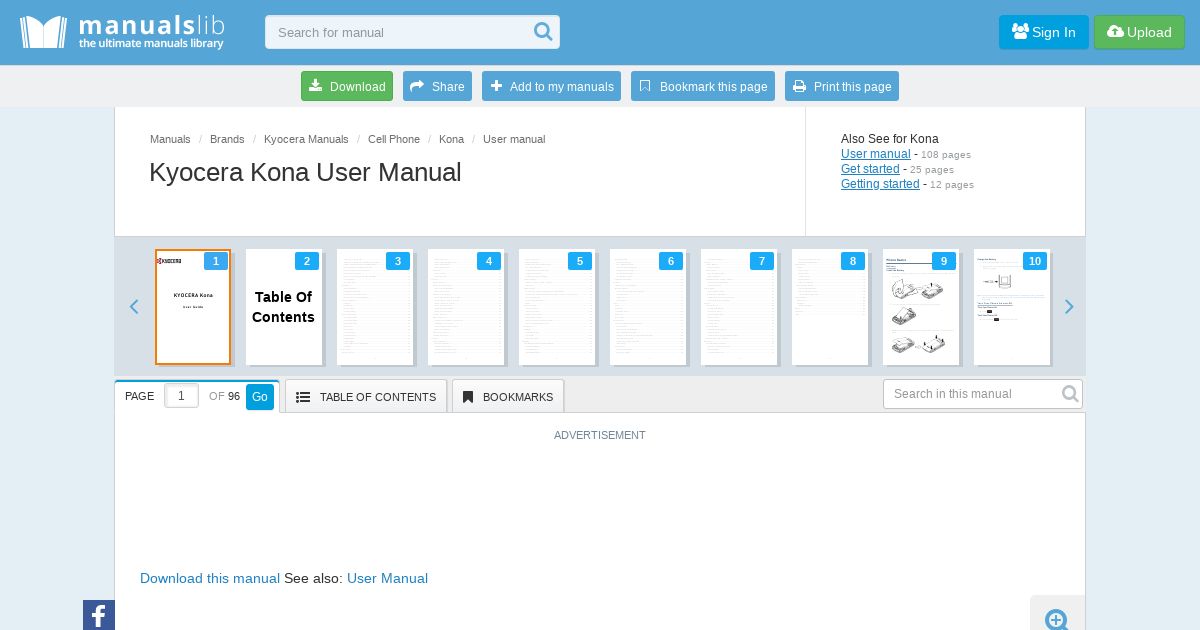Show previous thumbnails with the left arrow

(134, 307)
